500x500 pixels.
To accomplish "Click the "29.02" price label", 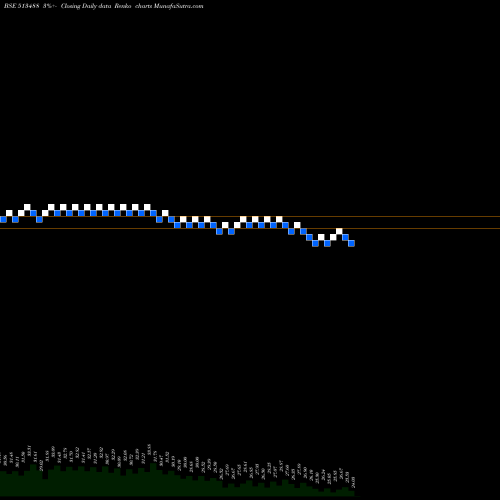I will click(41, 465).
